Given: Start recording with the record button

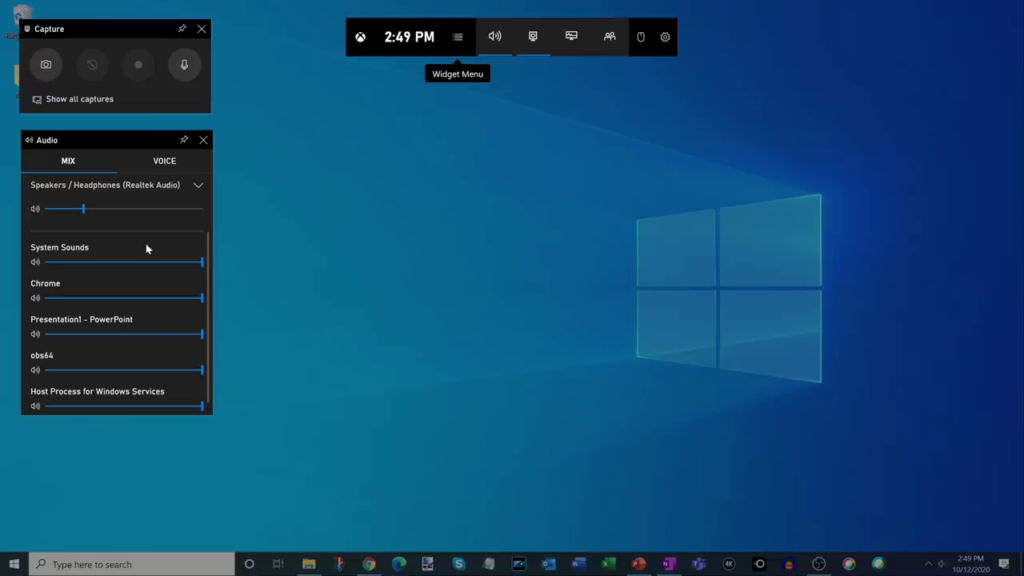Looking at the screenshot, I should [137, 65].
